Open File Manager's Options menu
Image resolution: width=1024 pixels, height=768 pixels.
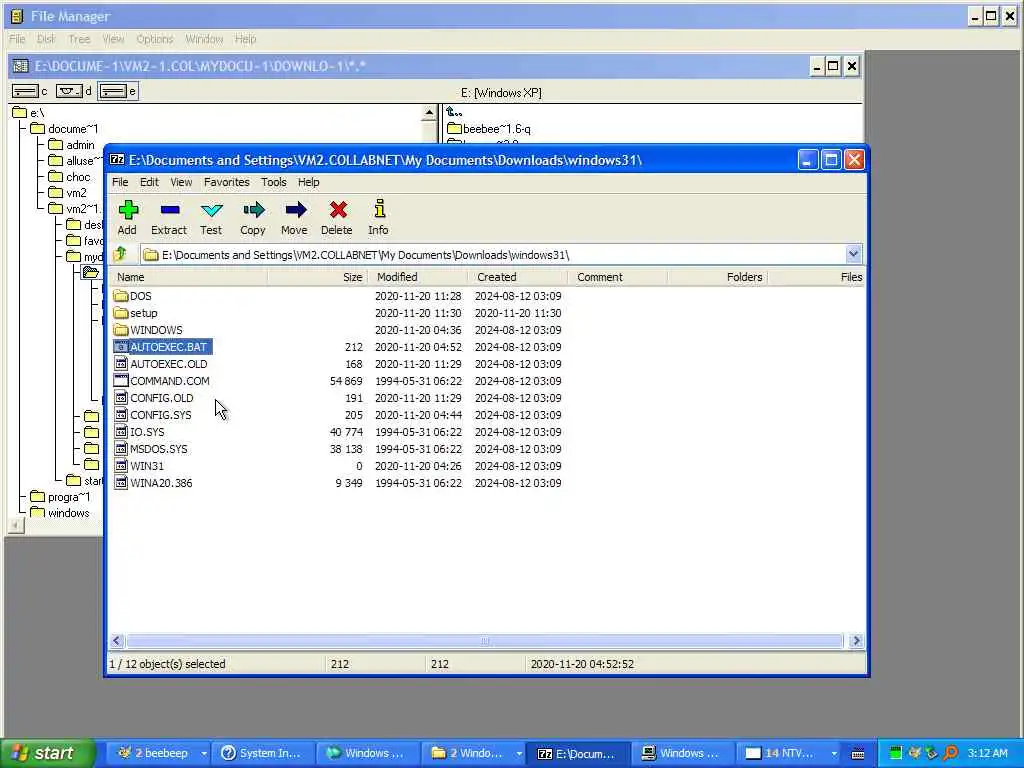(x=155, y=39)
